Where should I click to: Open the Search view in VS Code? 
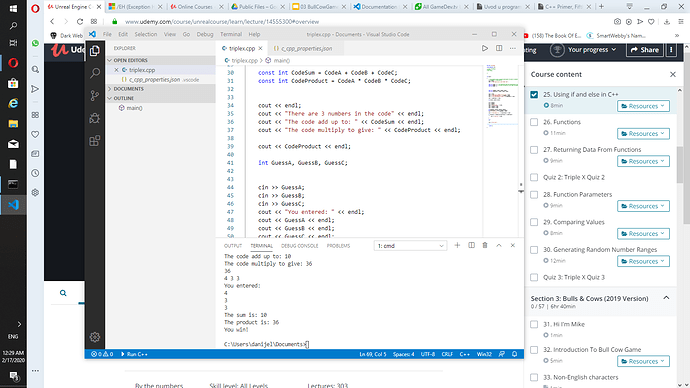(95, 73)
